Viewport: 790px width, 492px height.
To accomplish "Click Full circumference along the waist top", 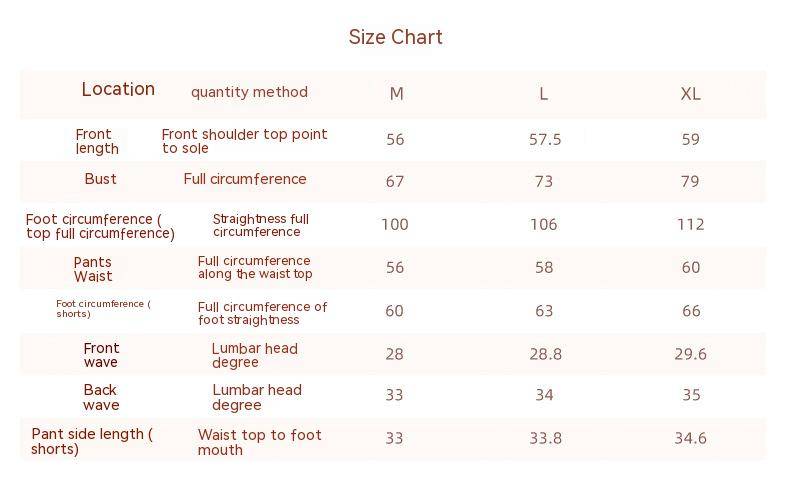I will coord(255,267).
